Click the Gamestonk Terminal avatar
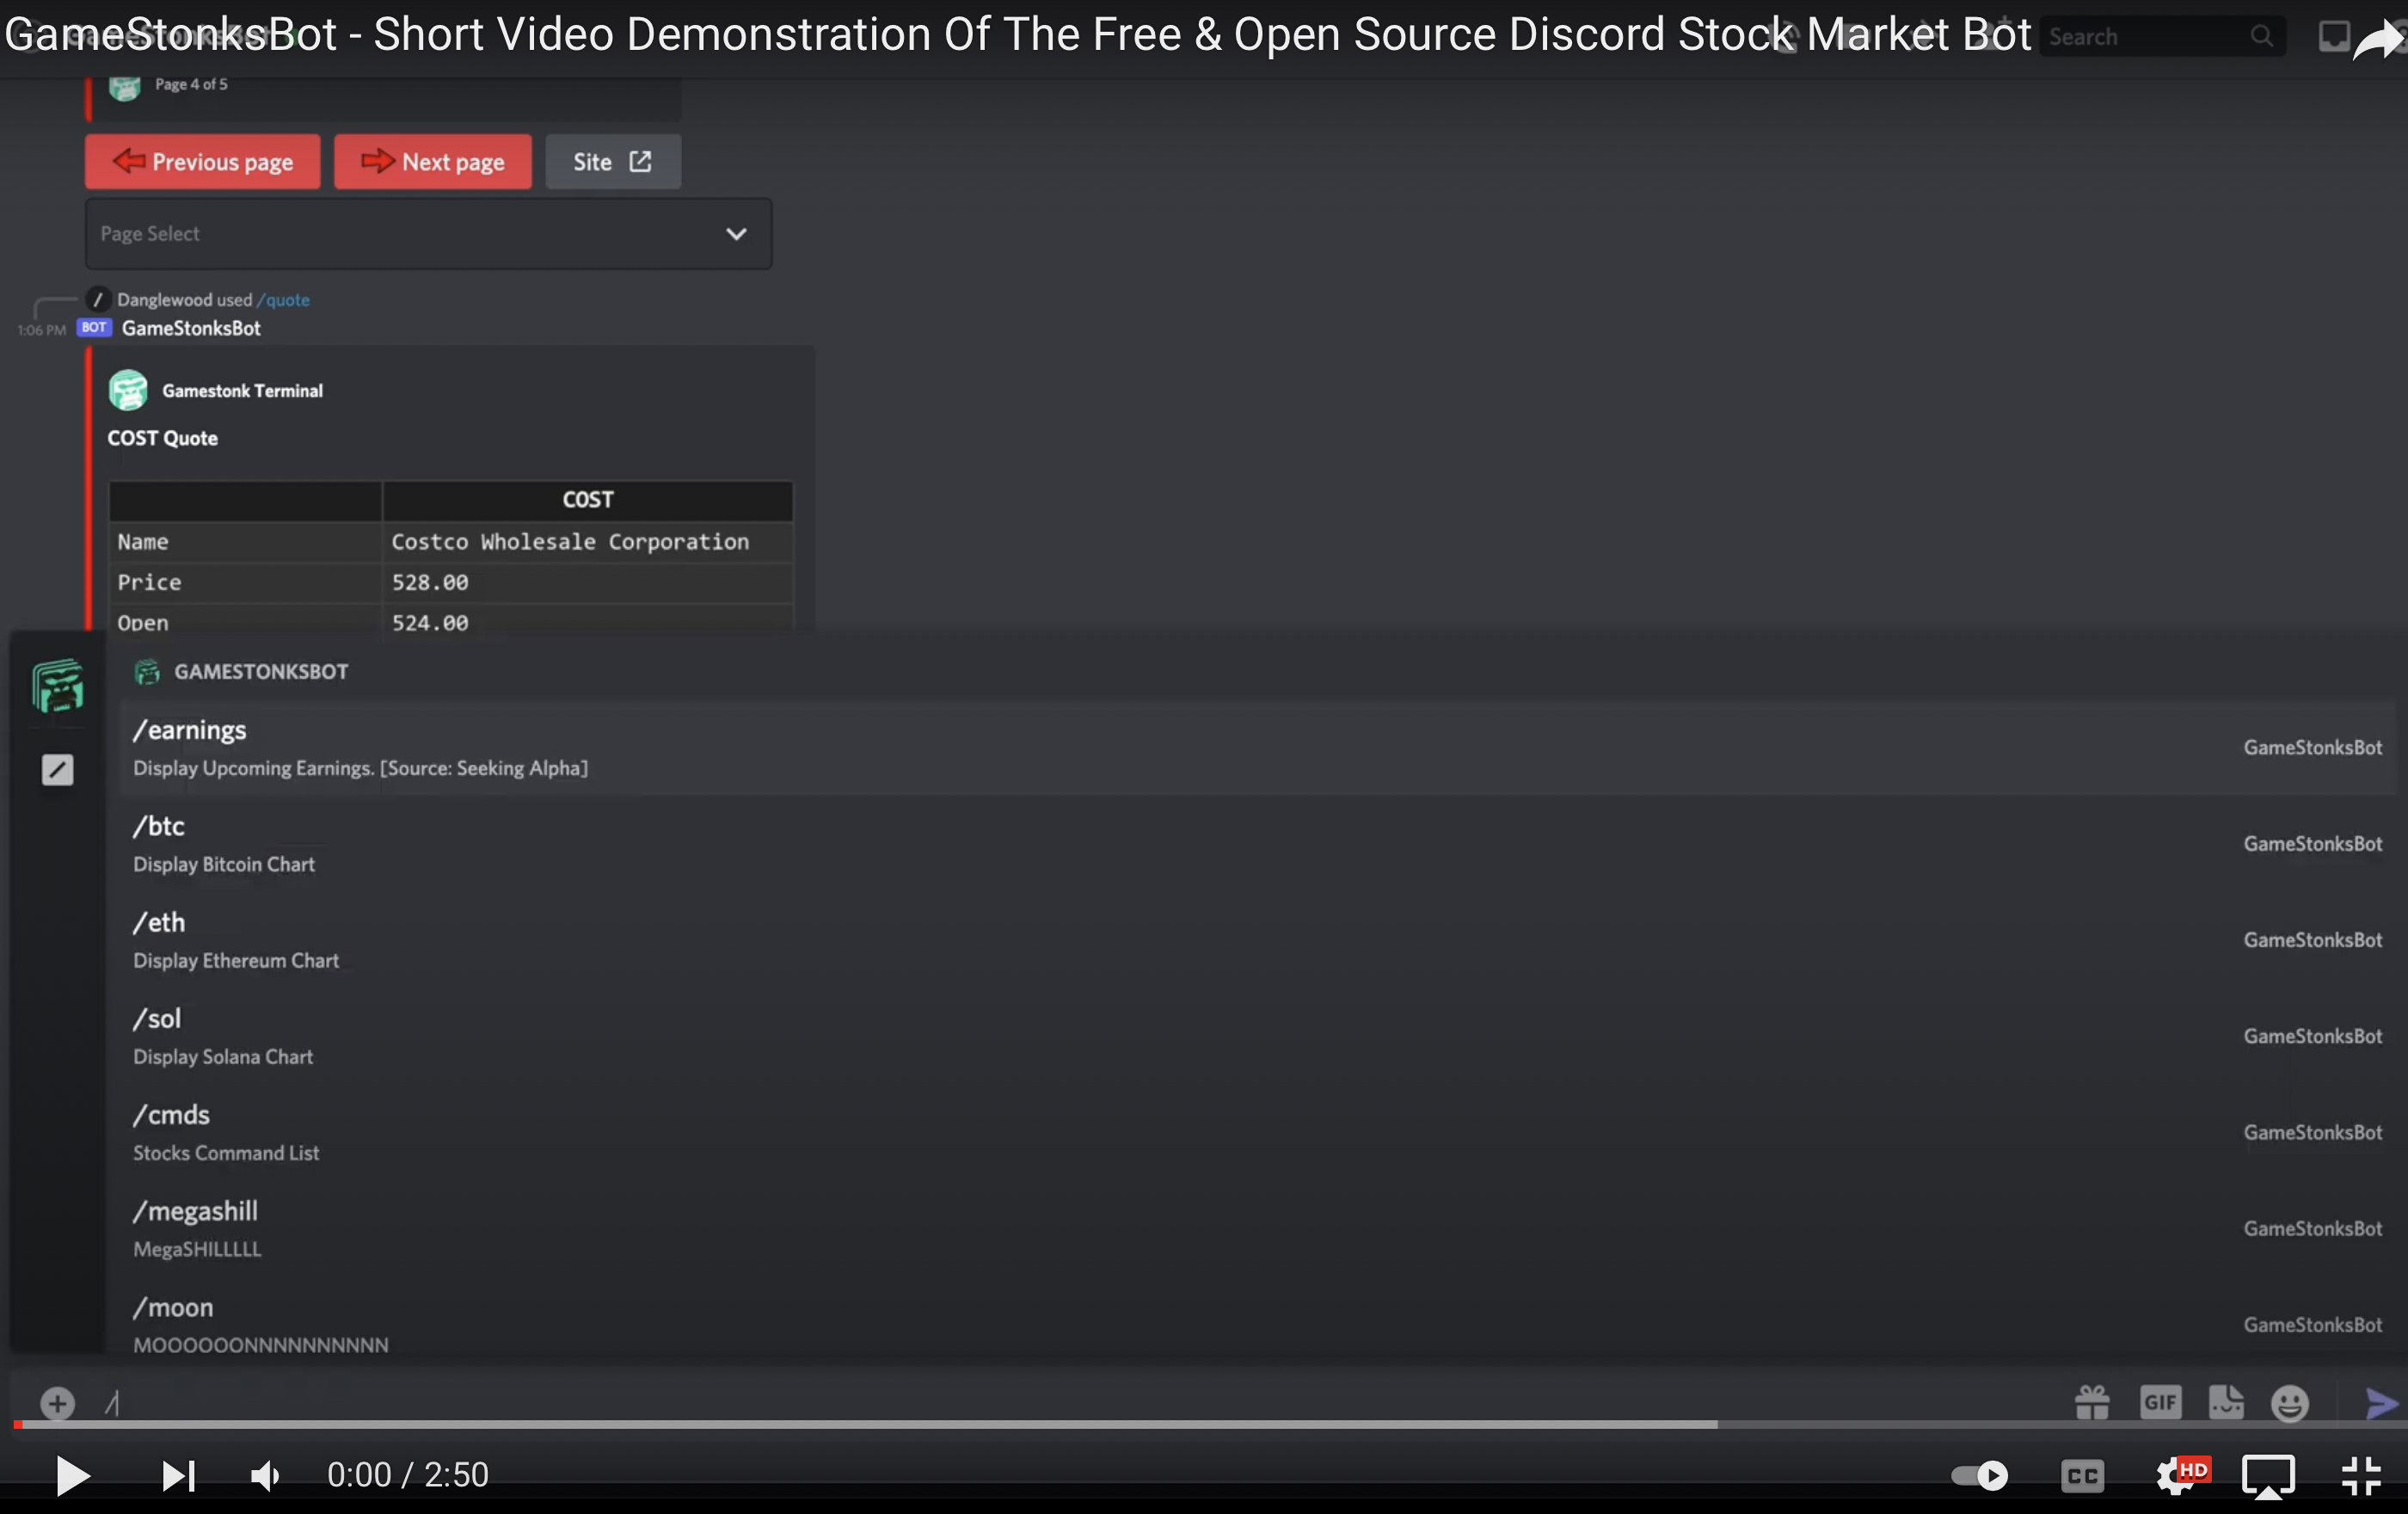Image resolution: width=2408 pixels, height=1514 pixels. (x=128, y=391)
